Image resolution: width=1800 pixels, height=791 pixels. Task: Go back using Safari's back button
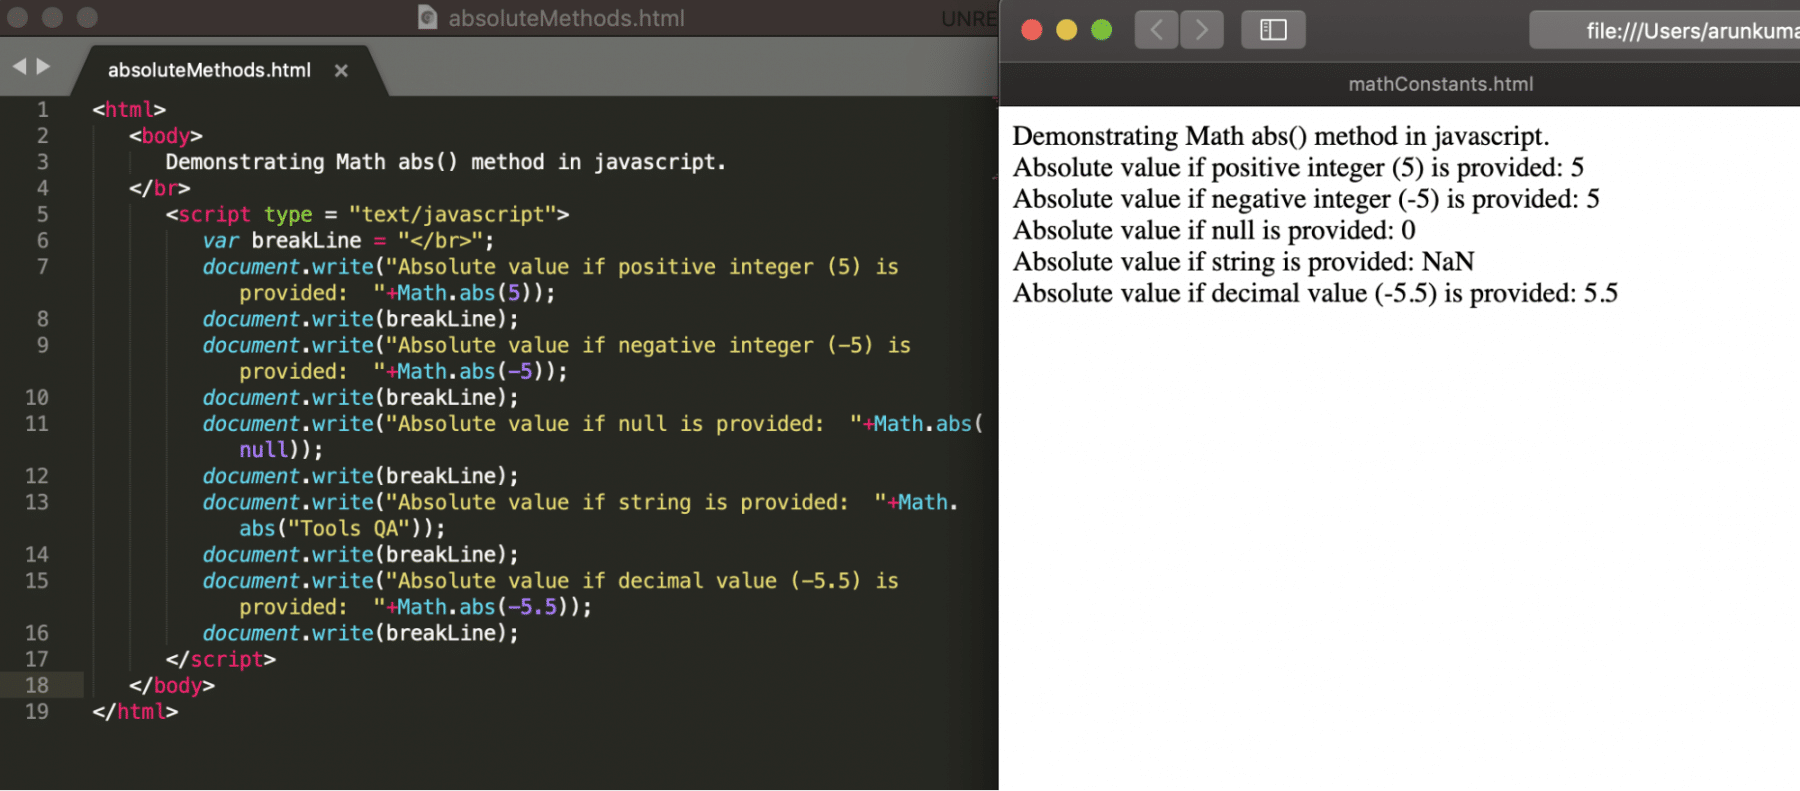tap(1156, 30)
